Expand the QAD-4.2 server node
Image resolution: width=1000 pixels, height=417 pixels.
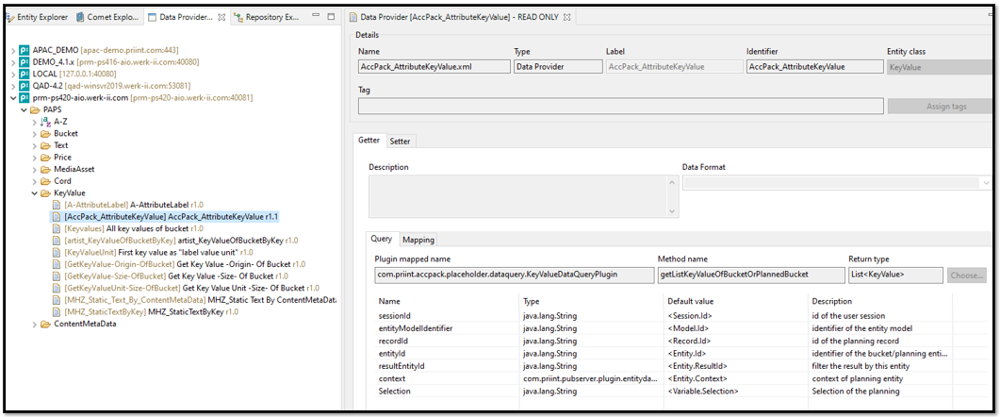[x=14, y=85]
